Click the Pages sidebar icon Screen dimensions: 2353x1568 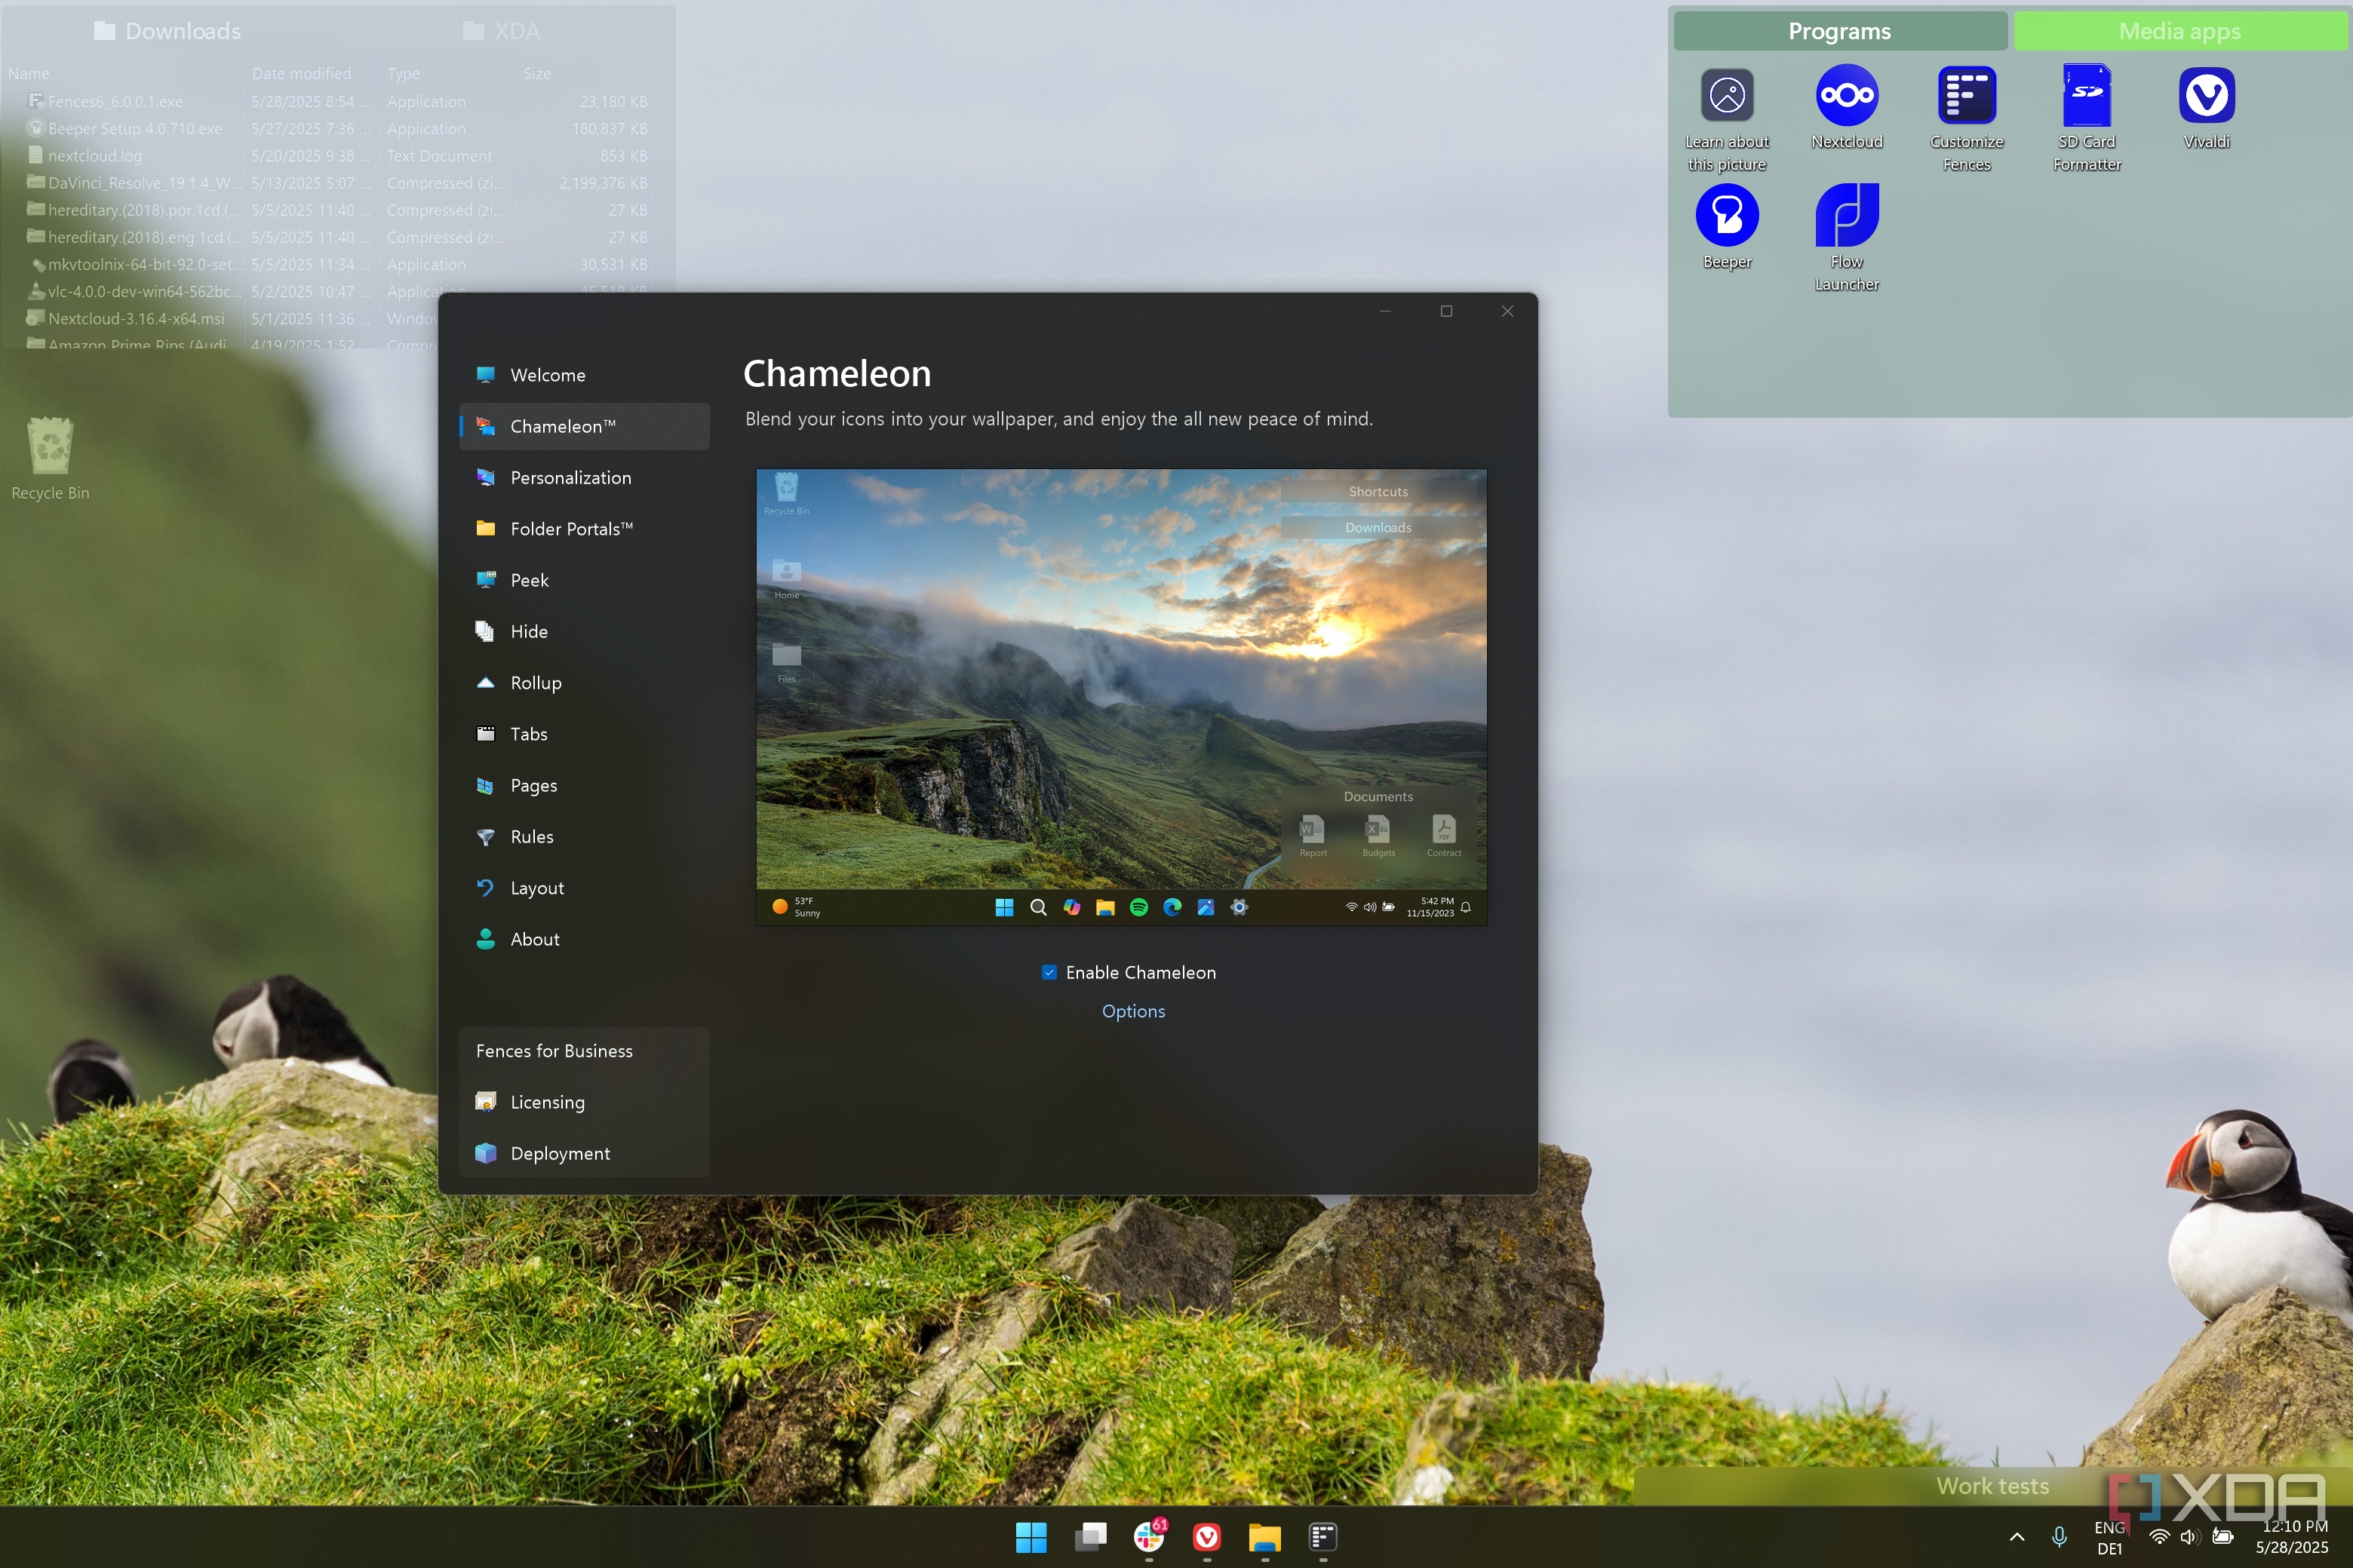point(486,785)
